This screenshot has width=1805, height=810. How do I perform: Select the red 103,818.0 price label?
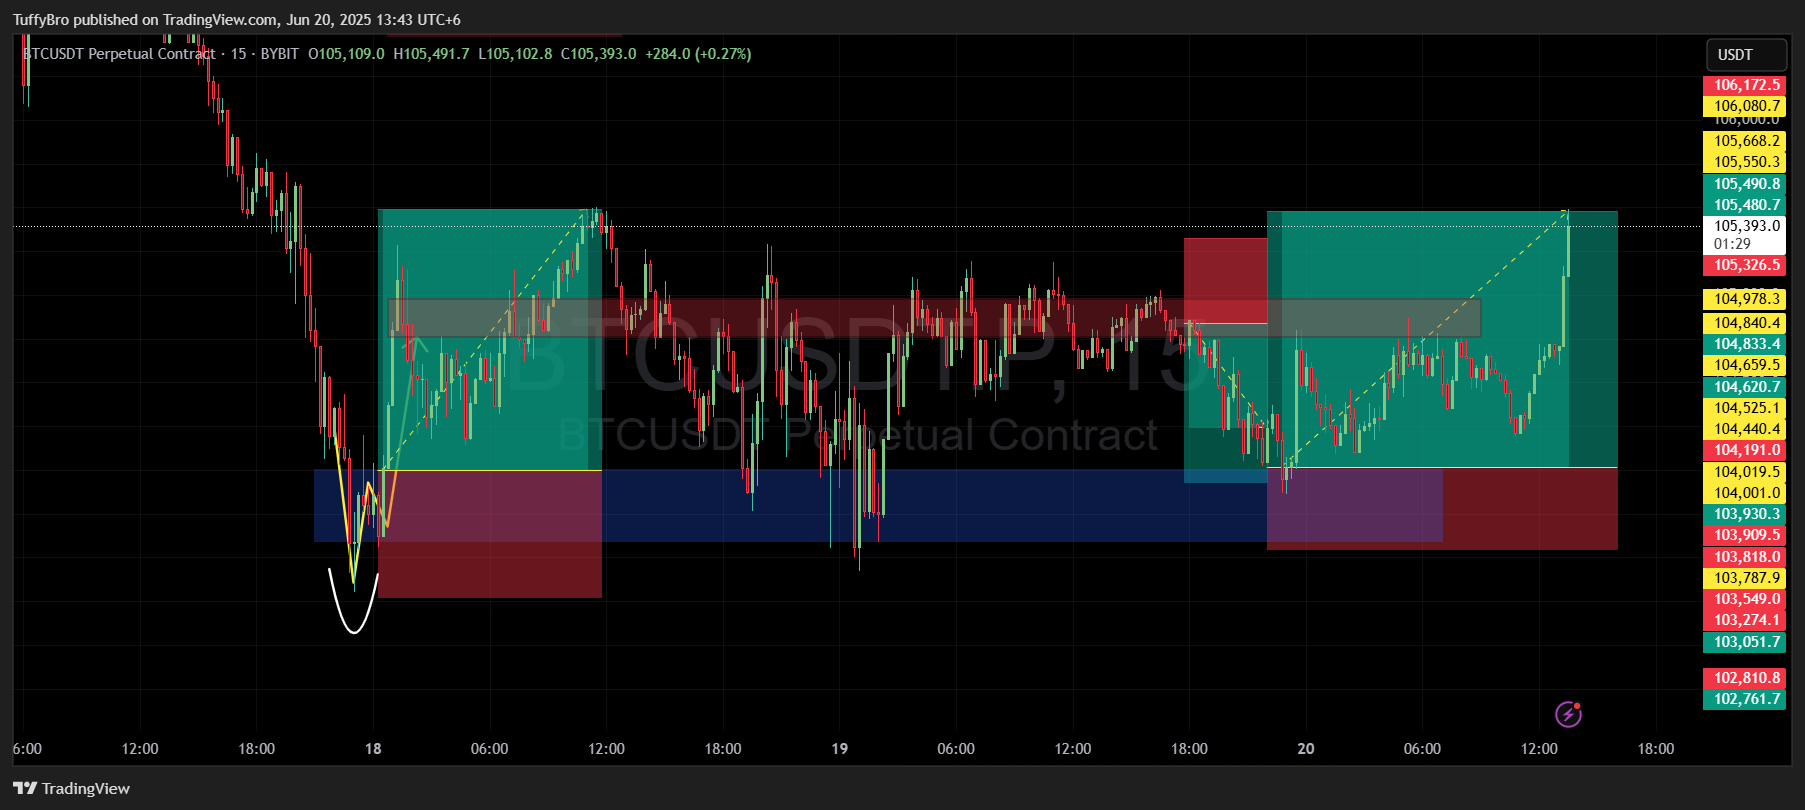(1744, 557)
